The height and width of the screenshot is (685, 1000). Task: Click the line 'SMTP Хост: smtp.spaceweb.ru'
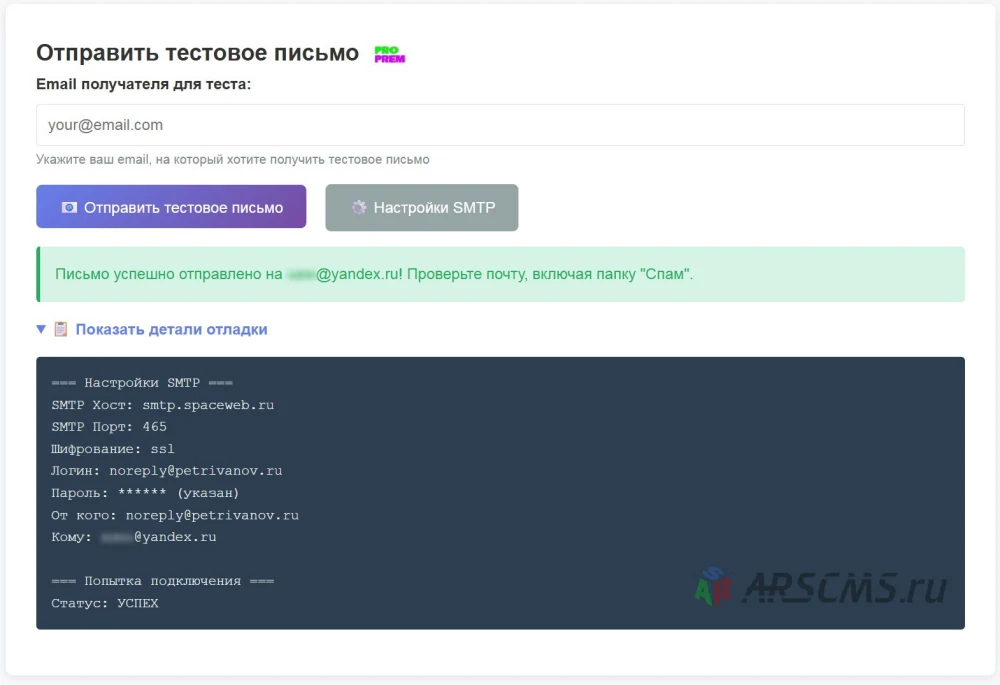pyautogui.click(x=163, y=405)
